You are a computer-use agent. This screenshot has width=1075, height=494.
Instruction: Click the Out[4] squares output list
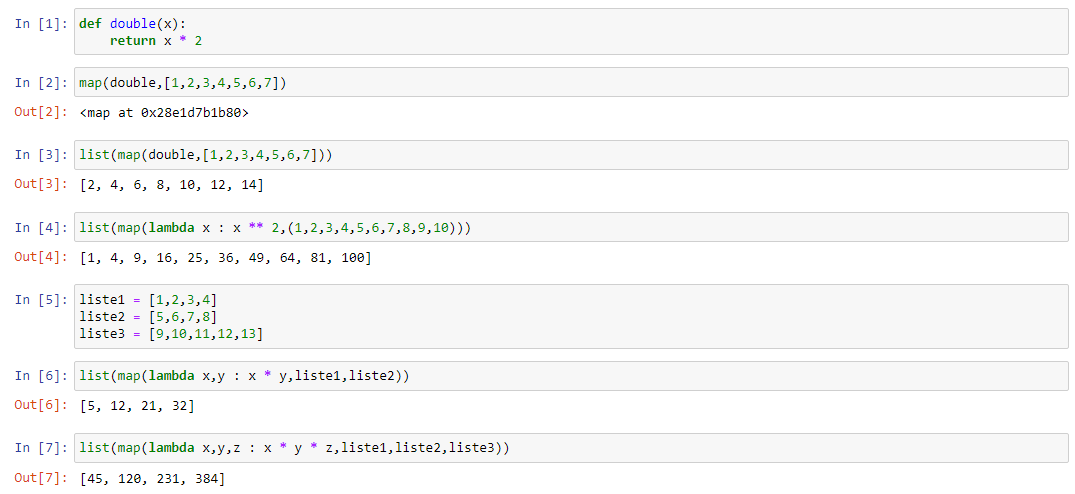pos(225,258)
